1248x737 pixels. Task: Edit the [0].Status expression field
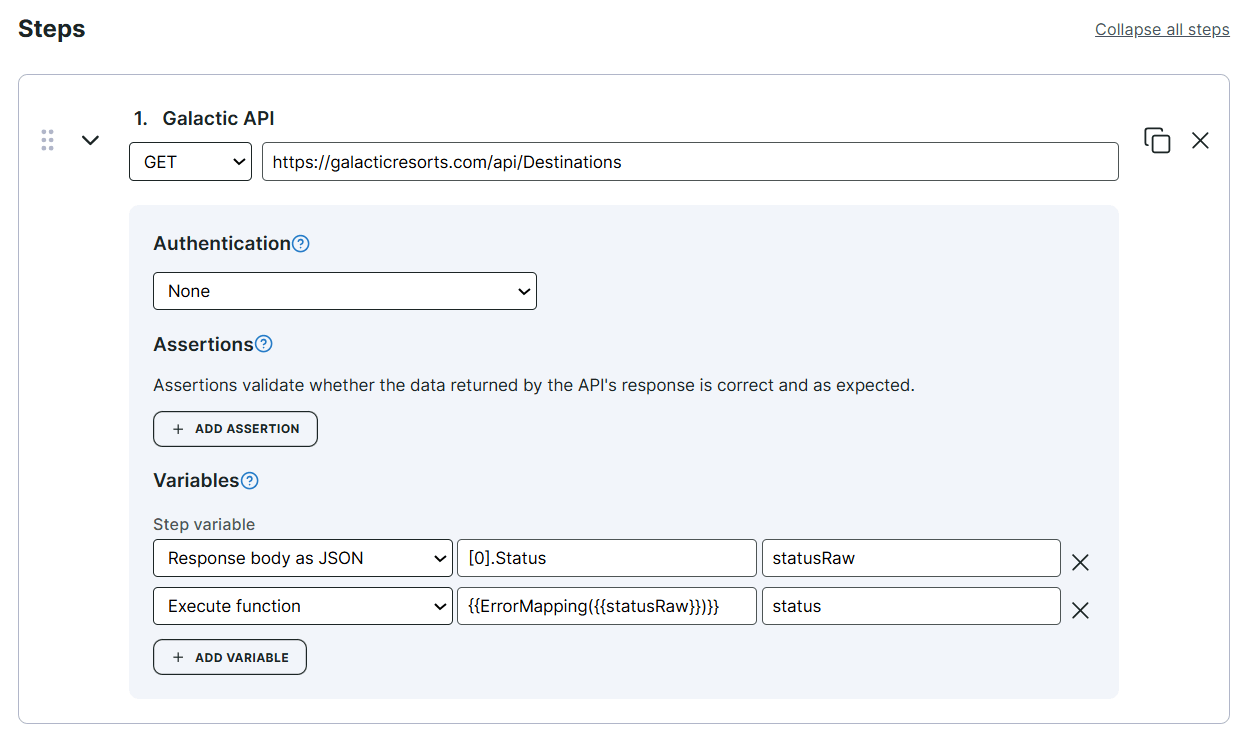coord(607,558)
